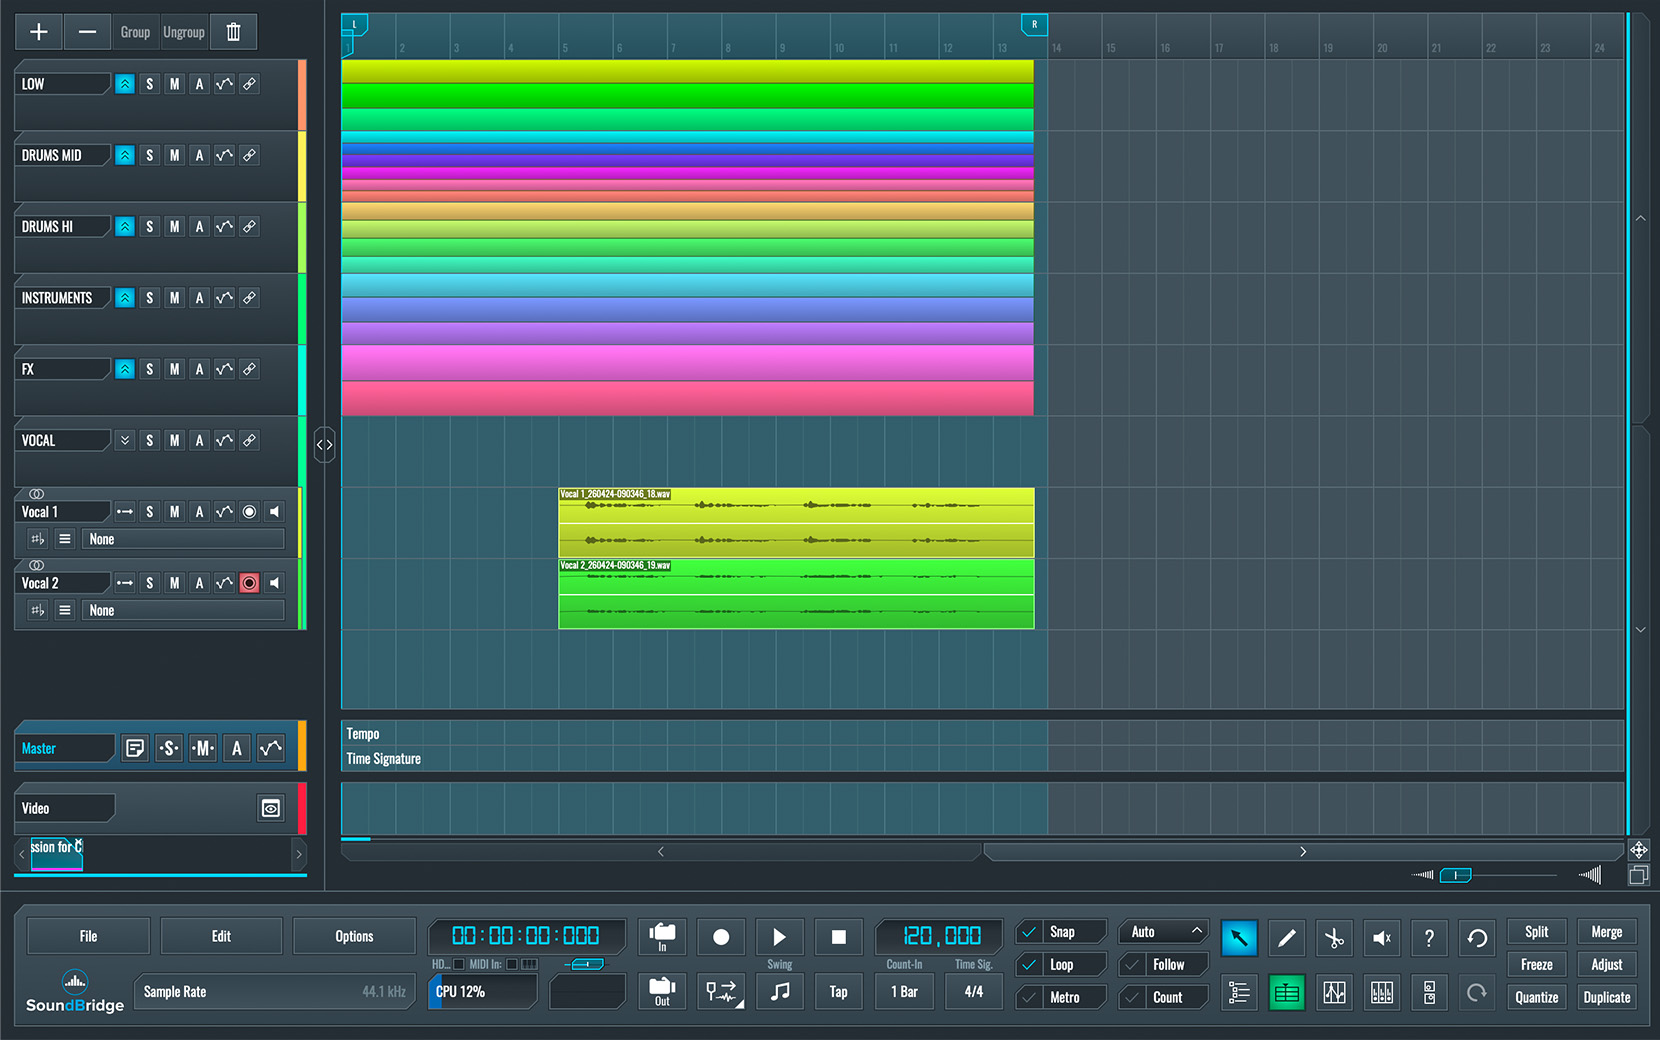Click the Tap tempo button
The width and height of the screenshot is (1660, 1040).
[838, 991]
